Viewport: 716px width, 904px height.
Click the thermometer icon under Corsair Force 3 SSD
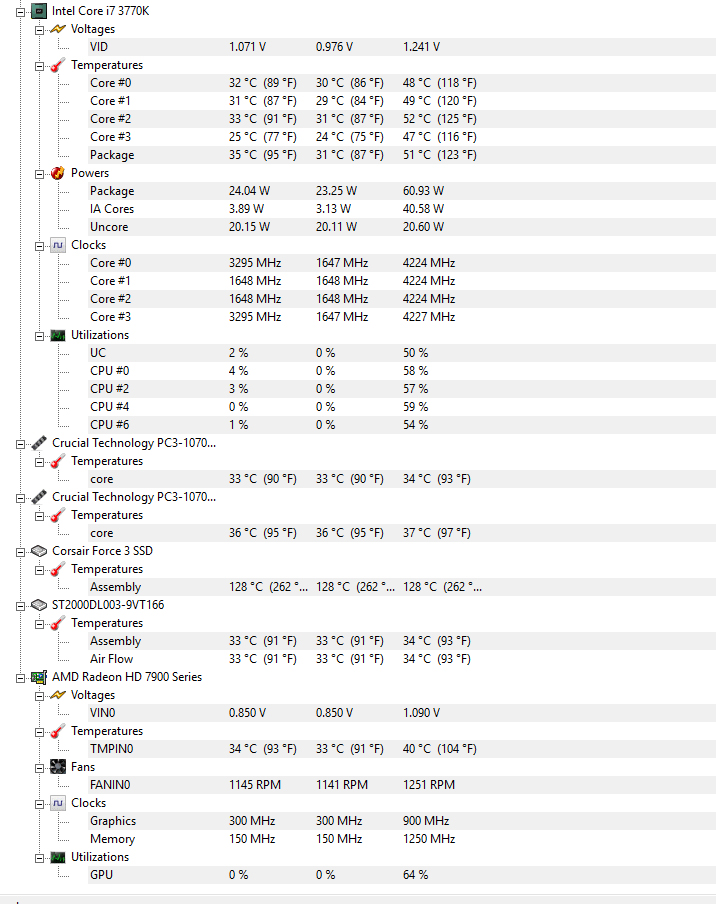58,569
